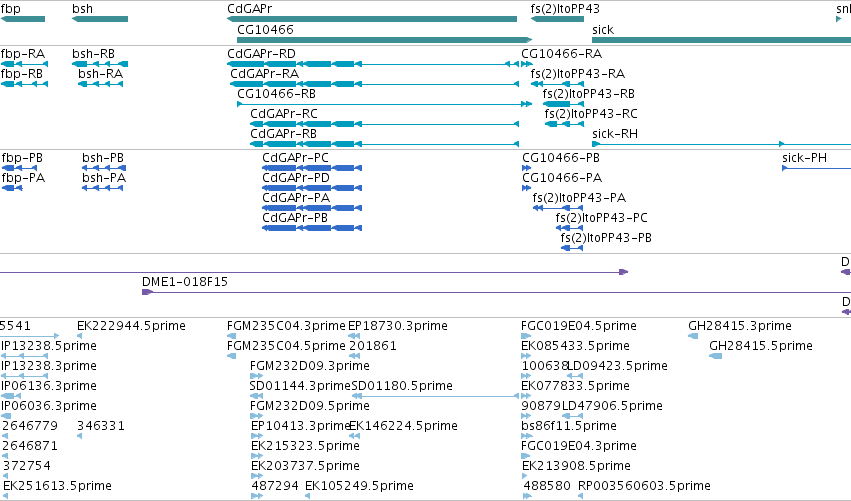Viewport: 851px width, 501px height.
Task: Click fs(2)ltoPP43-PB protein label
Action: [x=606, y=238]
